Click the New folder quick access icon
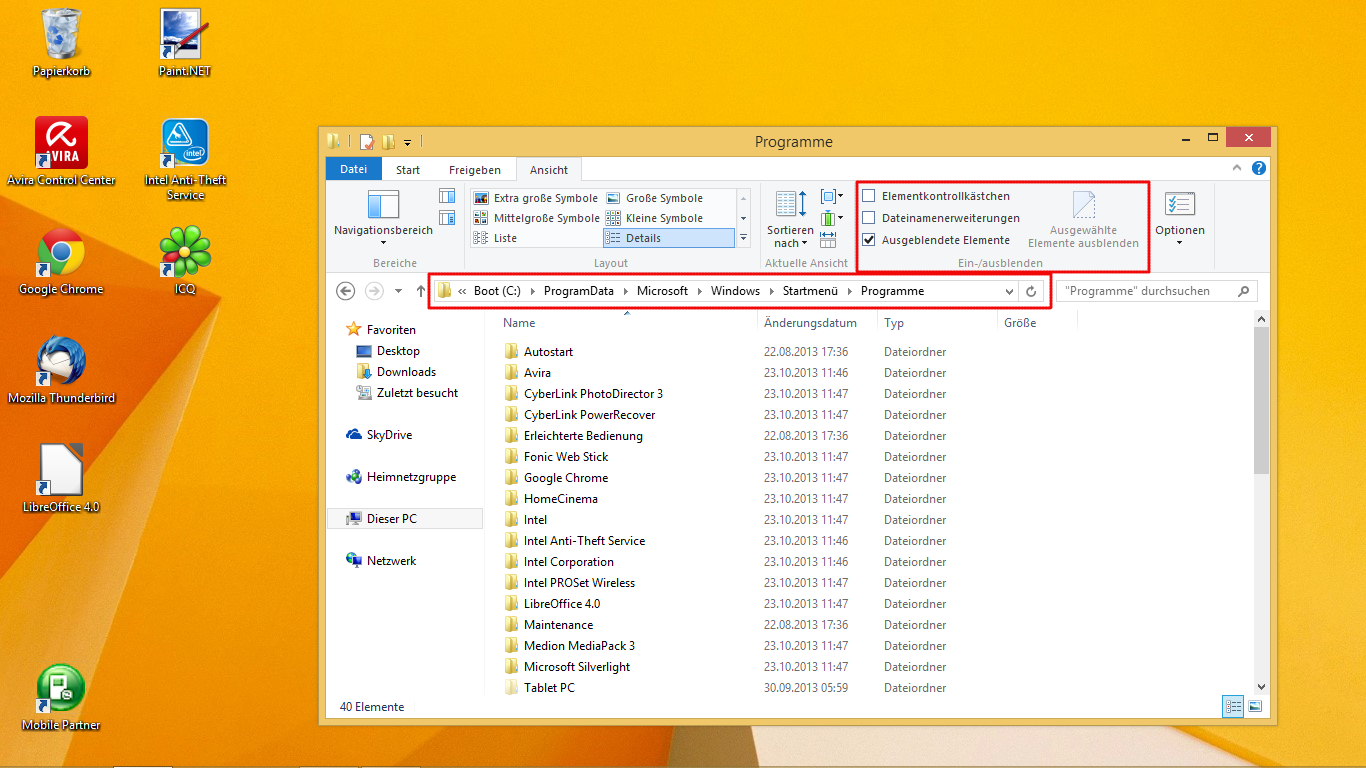The image size is (1366, 768). (x=389, y=142)
